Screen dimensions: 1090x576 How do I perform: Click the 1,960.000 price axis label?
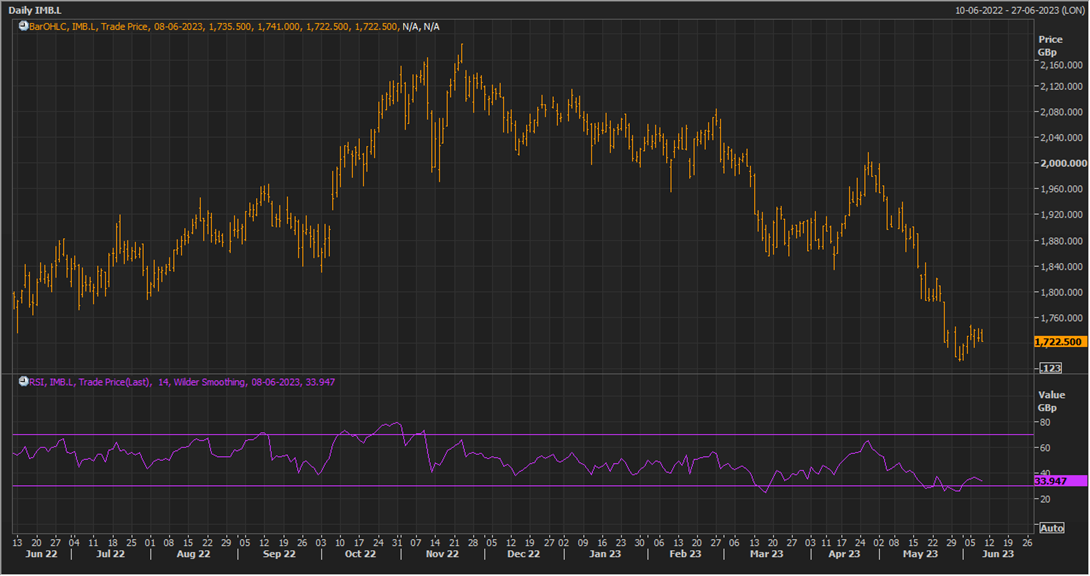pyautogui.click(x=1061, y=189)
